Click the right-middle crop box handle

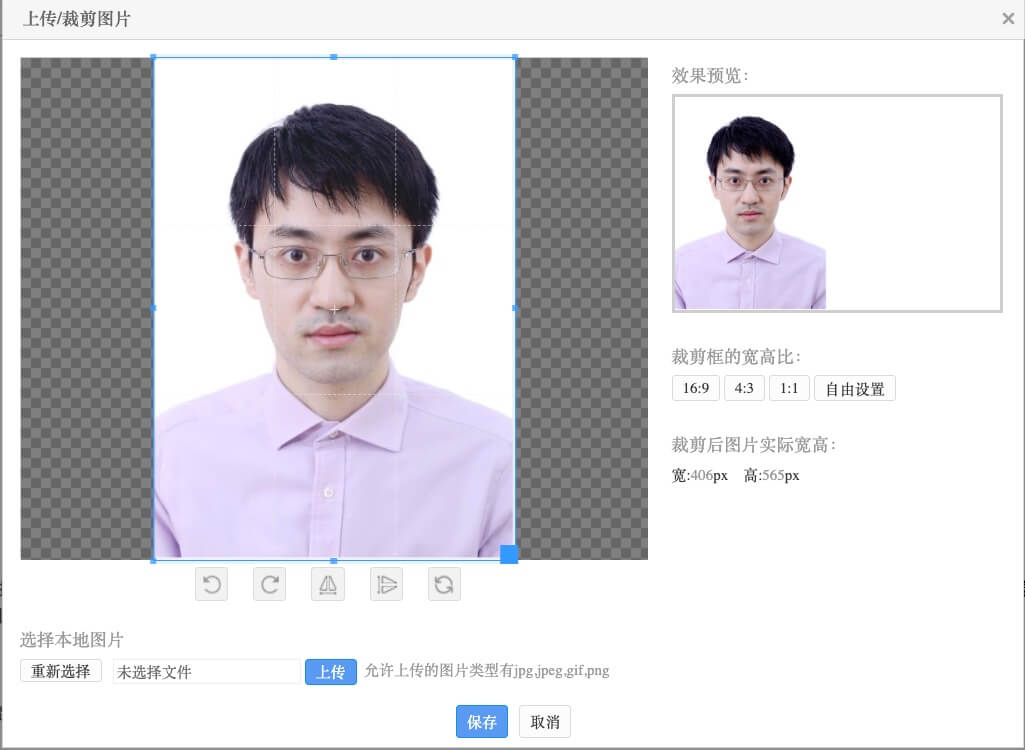[x=515, y=308]
